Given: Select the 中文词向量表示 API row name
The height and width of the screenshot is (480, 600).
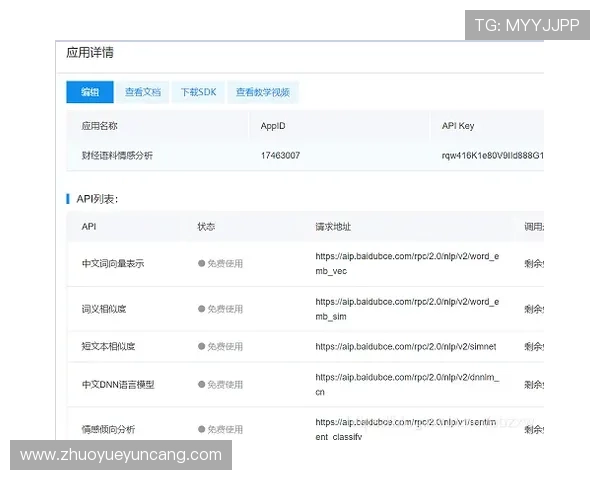Looking at the screenshot, I should tap(113, 263).
